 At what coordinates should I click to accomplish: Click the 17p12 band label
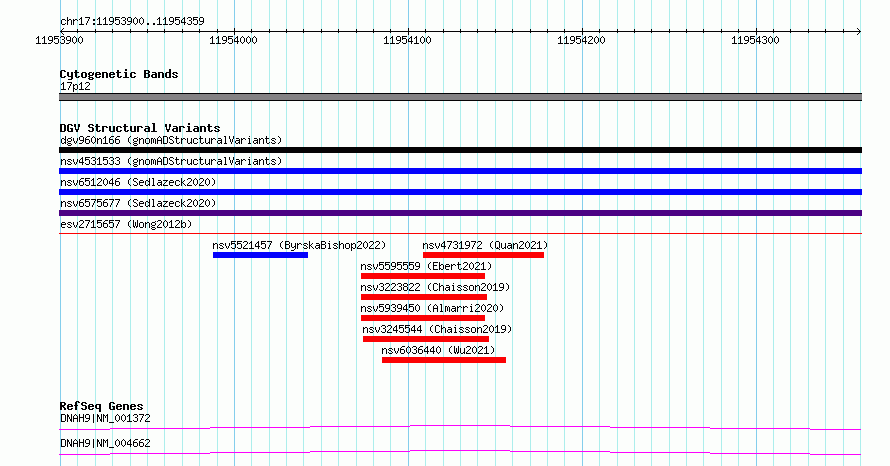click(75, 87)
